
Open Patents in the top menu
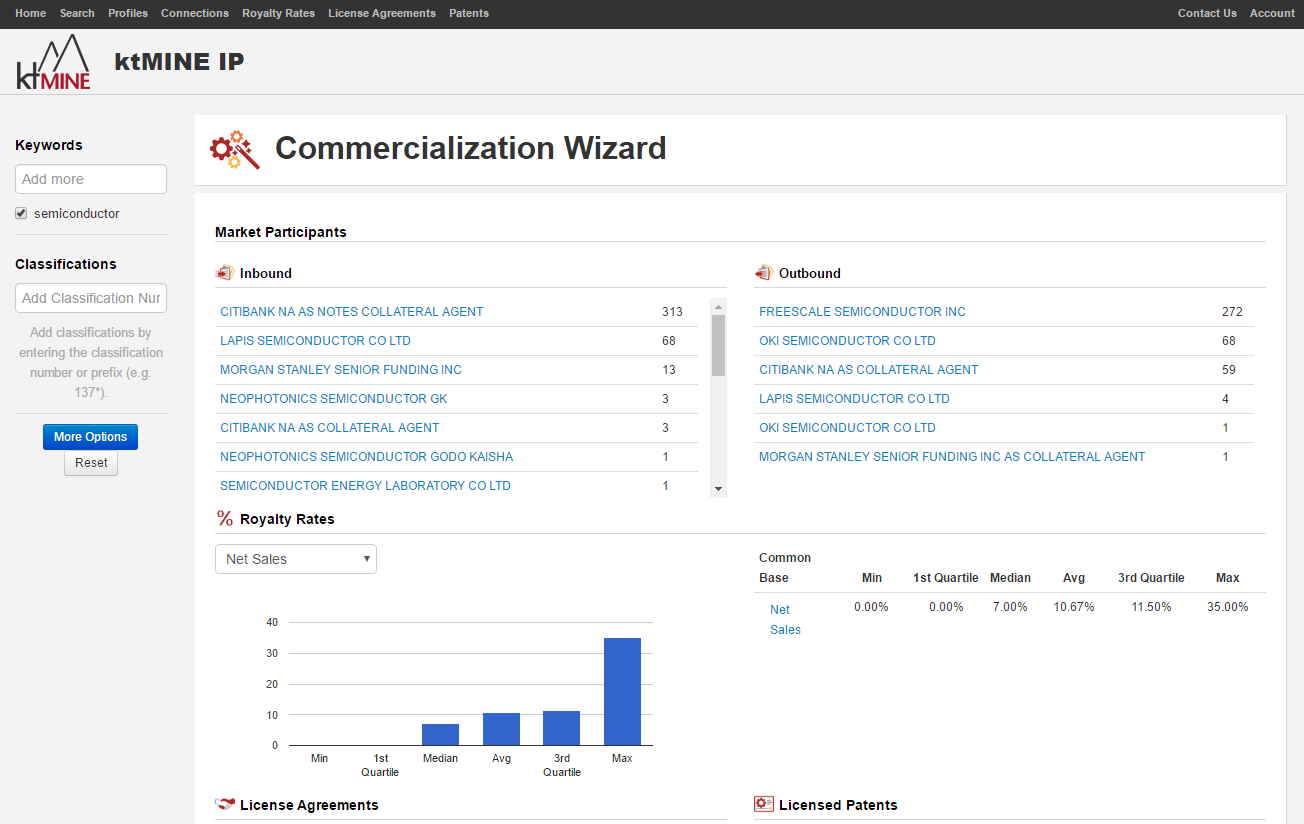pyautogui.click(x=469, y=13)
